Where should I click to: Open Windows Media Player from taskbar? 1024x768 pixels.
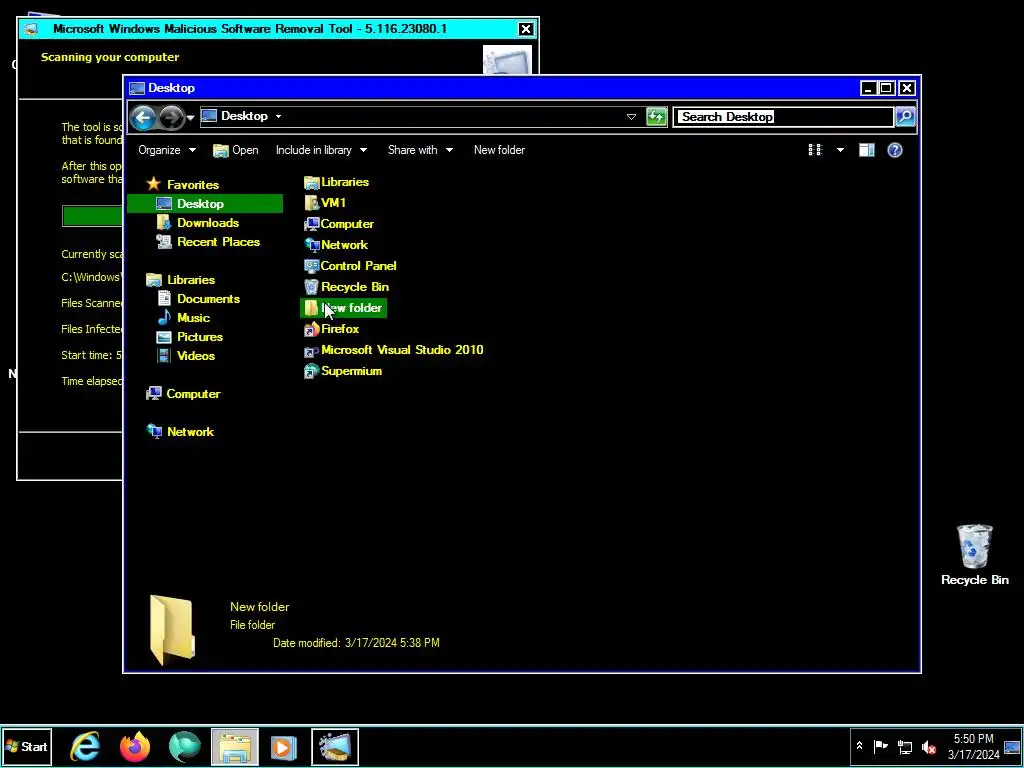(x=283, y=747)
